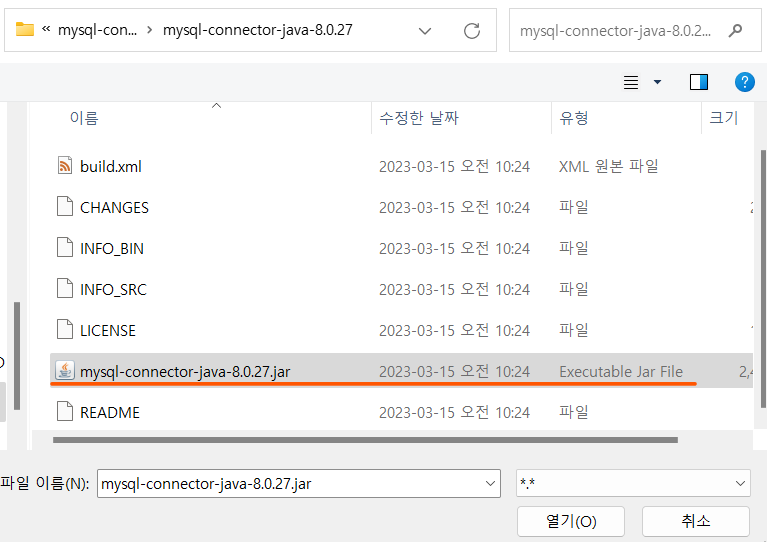
Task: Refresh the current folder listing
Action: tap(472, 31)
